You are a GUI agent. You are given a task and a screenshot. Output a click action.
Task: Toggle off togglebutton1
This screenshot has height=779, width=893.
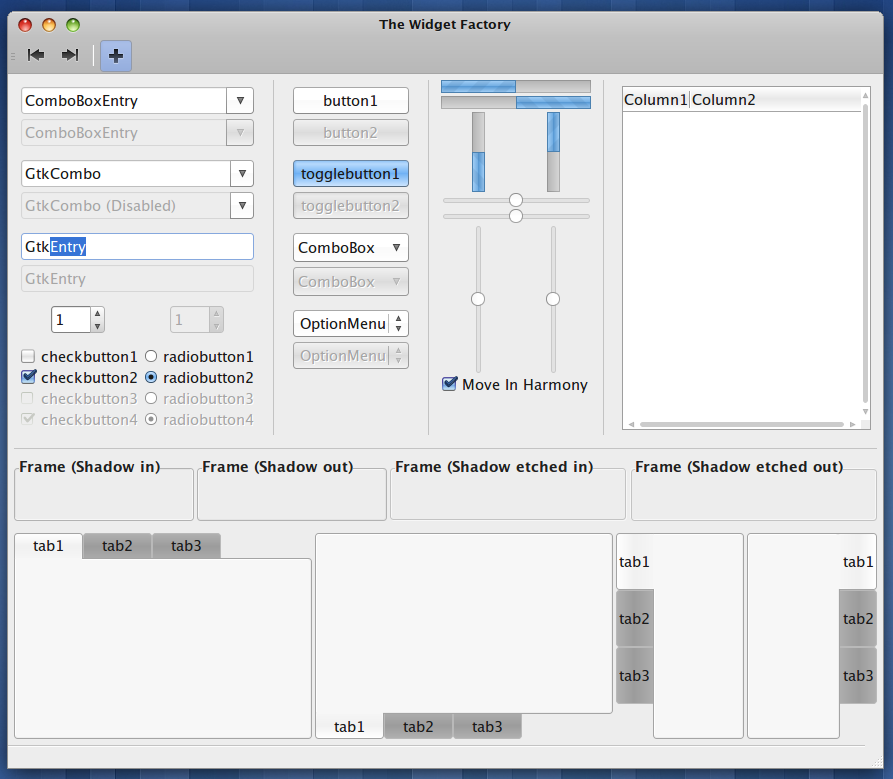pos(351,174)
